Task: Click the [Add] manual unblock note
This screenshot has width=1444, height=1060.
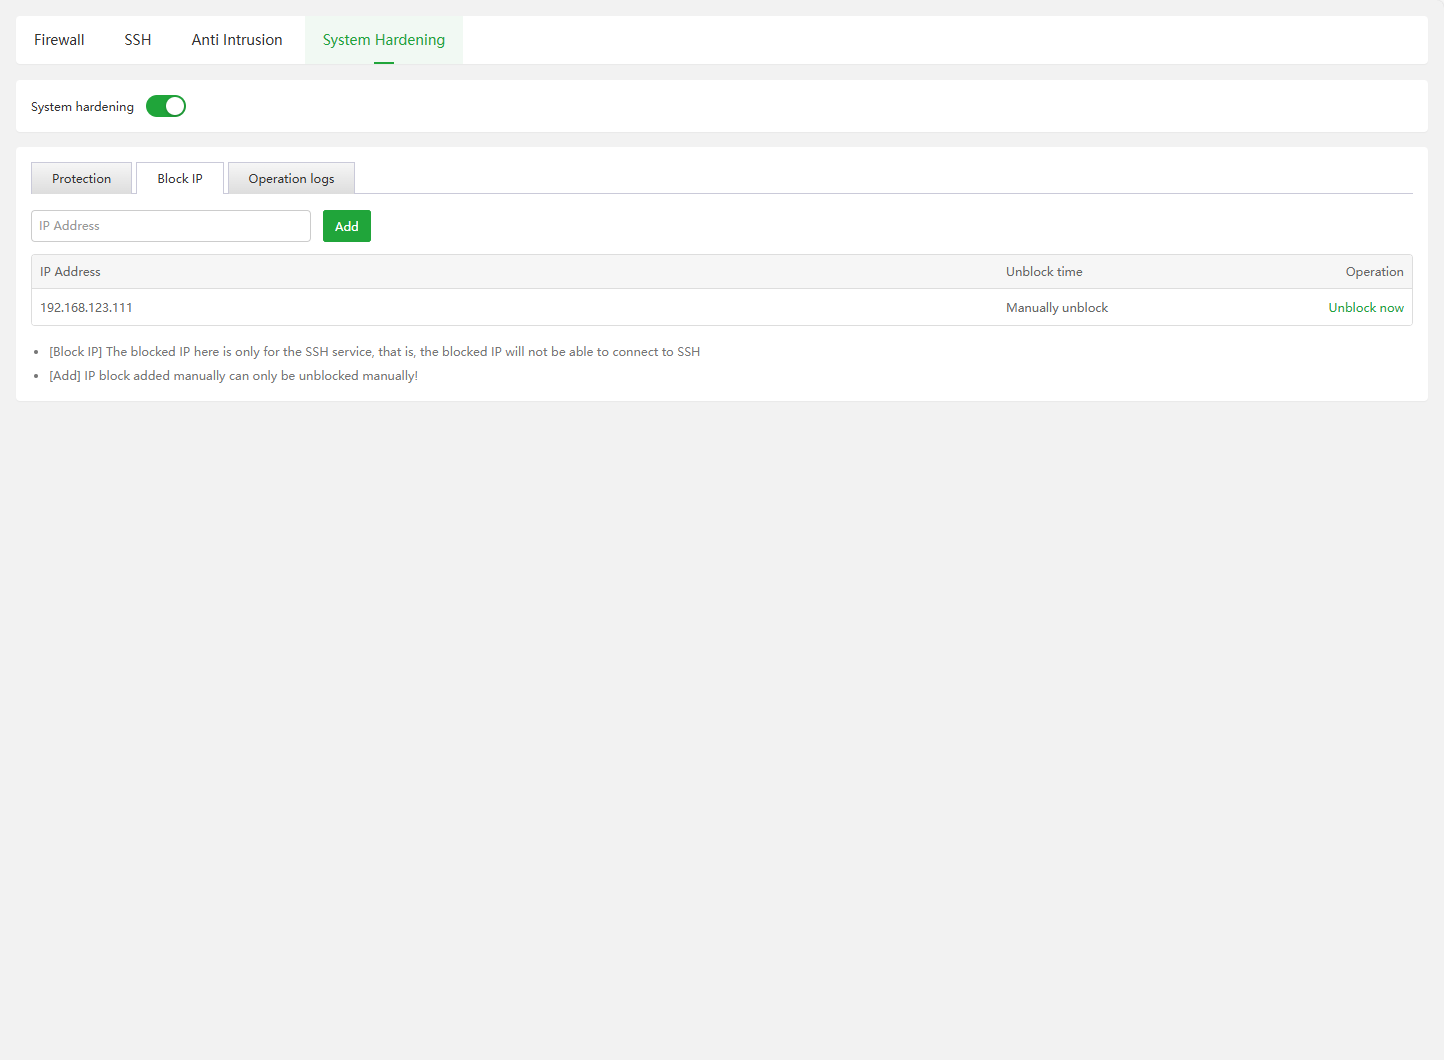Action: pos(233,376)
